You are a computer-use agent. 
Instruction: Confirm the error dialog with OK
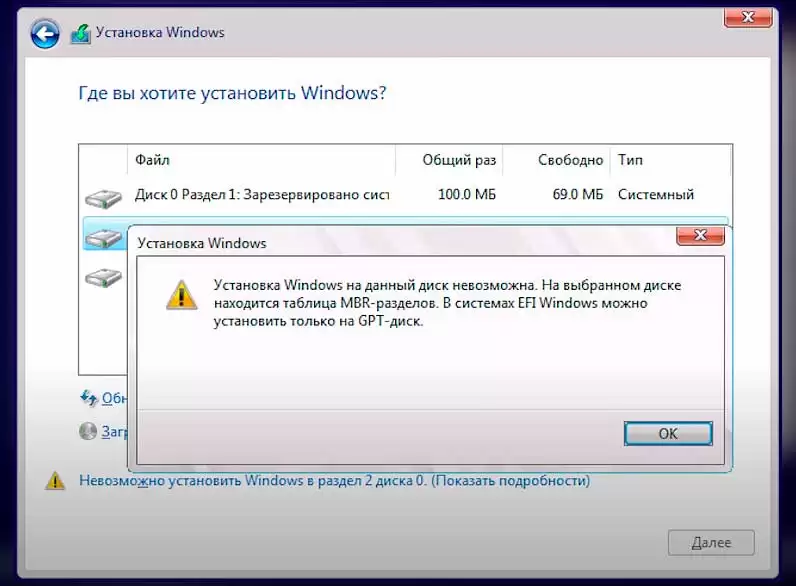(x=668, y=434)
